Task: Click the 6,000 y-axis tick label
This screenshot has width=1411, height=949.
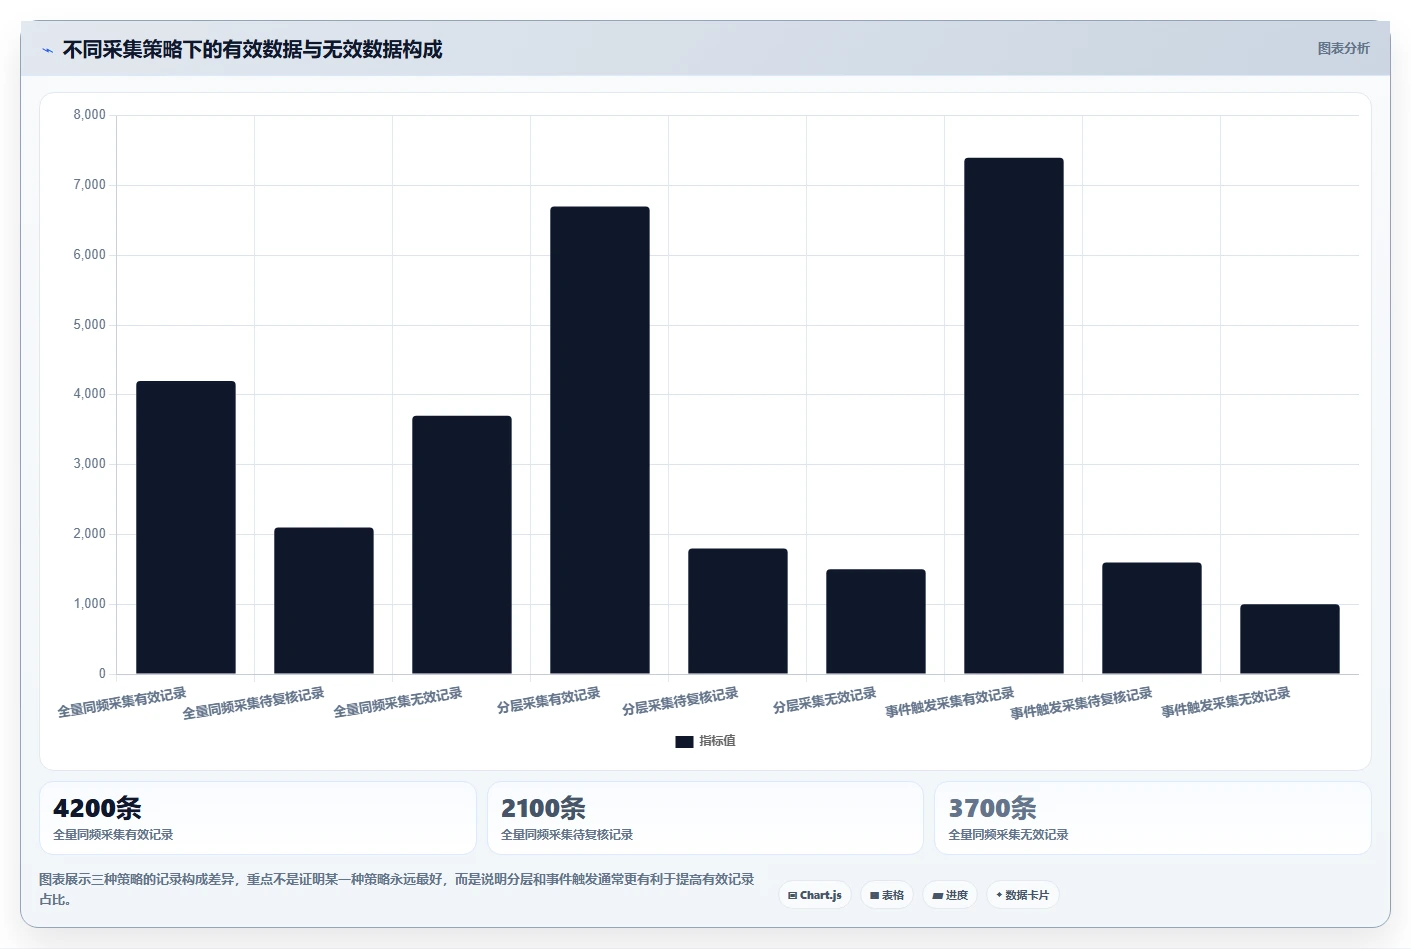Action: point(89,255)
